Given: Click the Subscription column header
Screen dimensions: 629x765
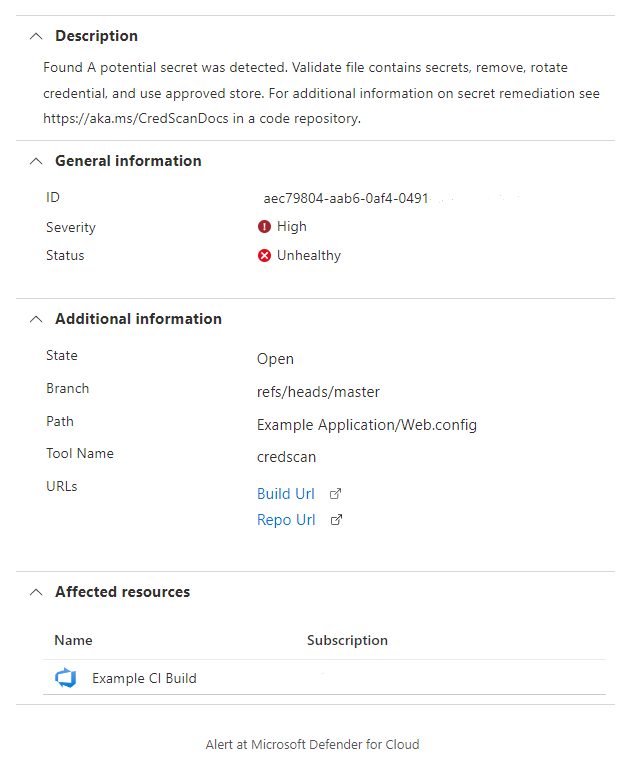Looking at the screenshot, I should click(347, 640).
